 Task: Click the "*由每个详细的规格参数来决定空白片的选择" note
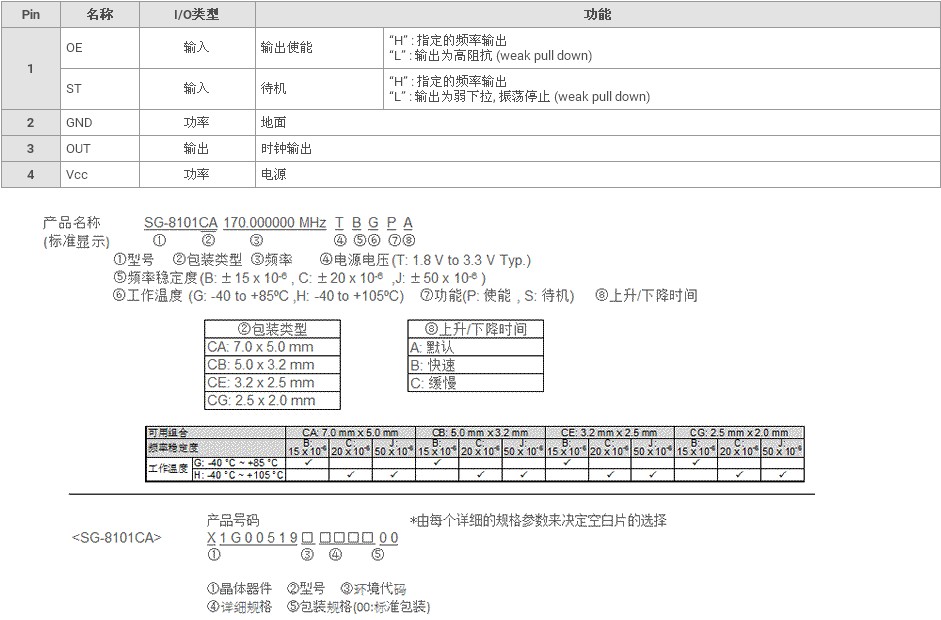[538, 520]
